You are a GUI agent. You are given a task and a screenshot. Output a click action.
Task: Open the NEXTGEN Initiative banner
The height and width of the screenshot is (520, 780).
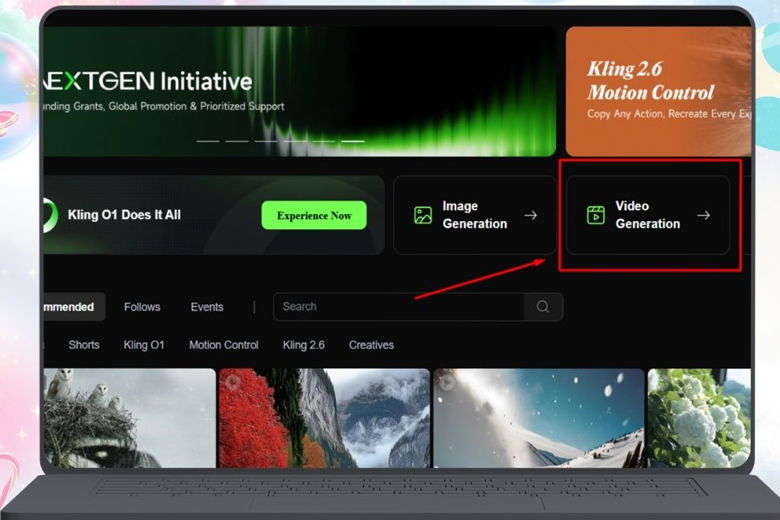point(299,92)
